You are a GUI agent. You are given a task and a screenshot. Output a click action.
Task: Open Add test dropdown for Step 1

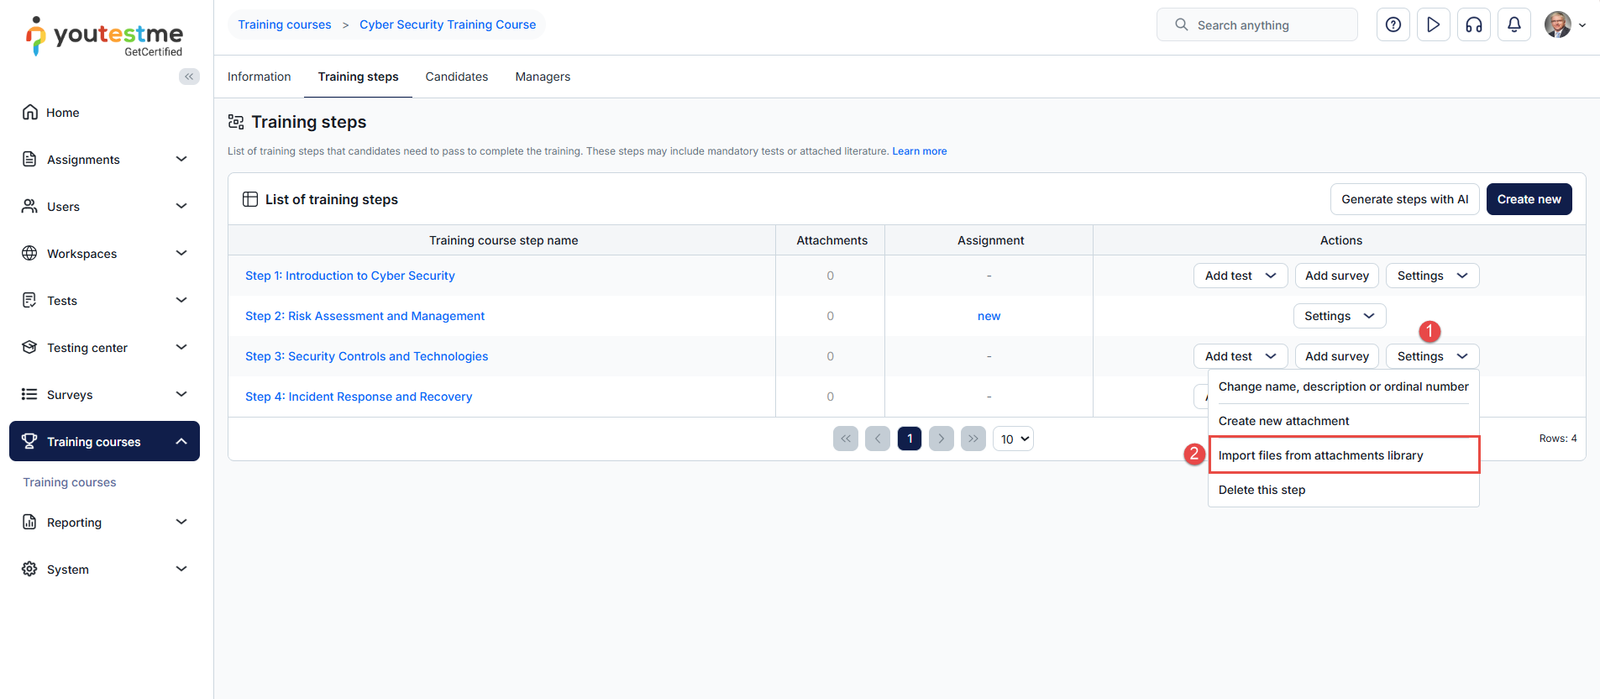coord(1240,276)
